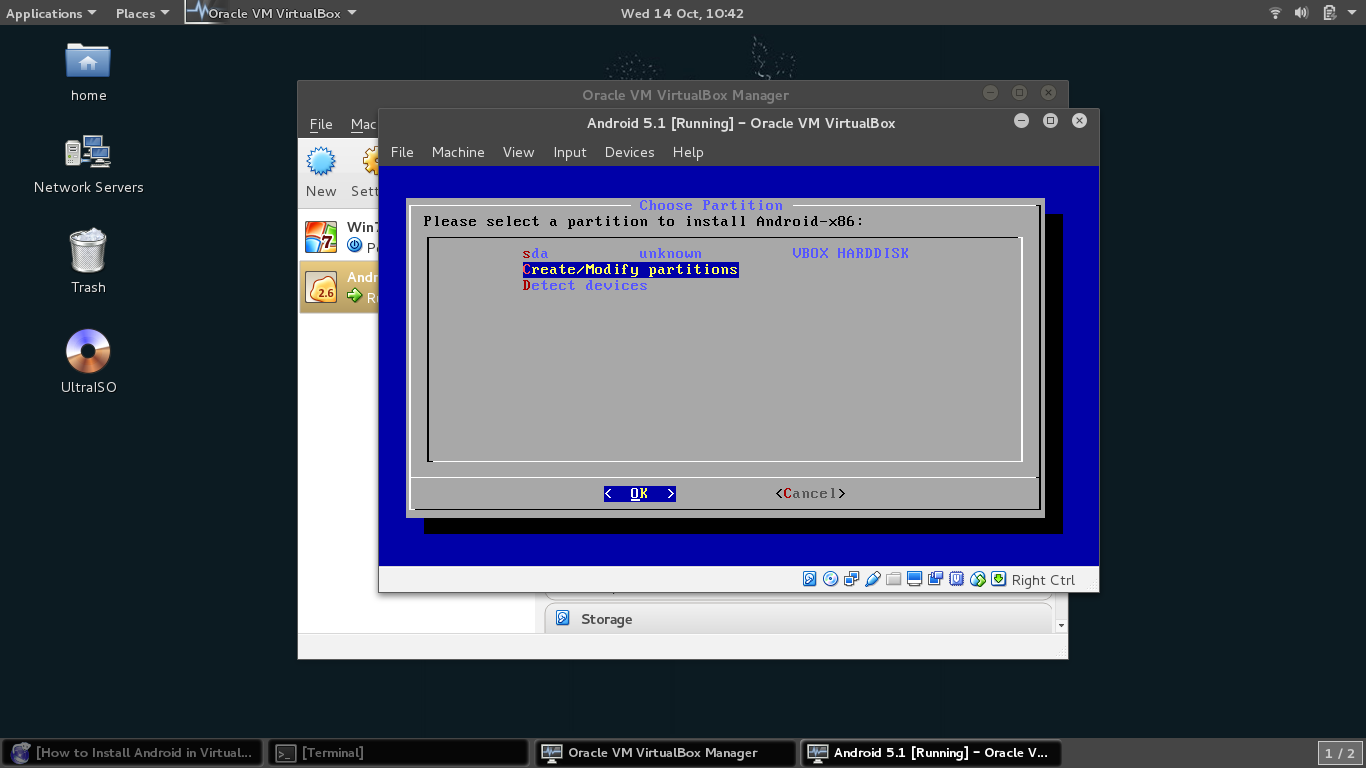Open the Places menu in top panel
Screen dimensions: 1366x768
click(x=142, y=13)
